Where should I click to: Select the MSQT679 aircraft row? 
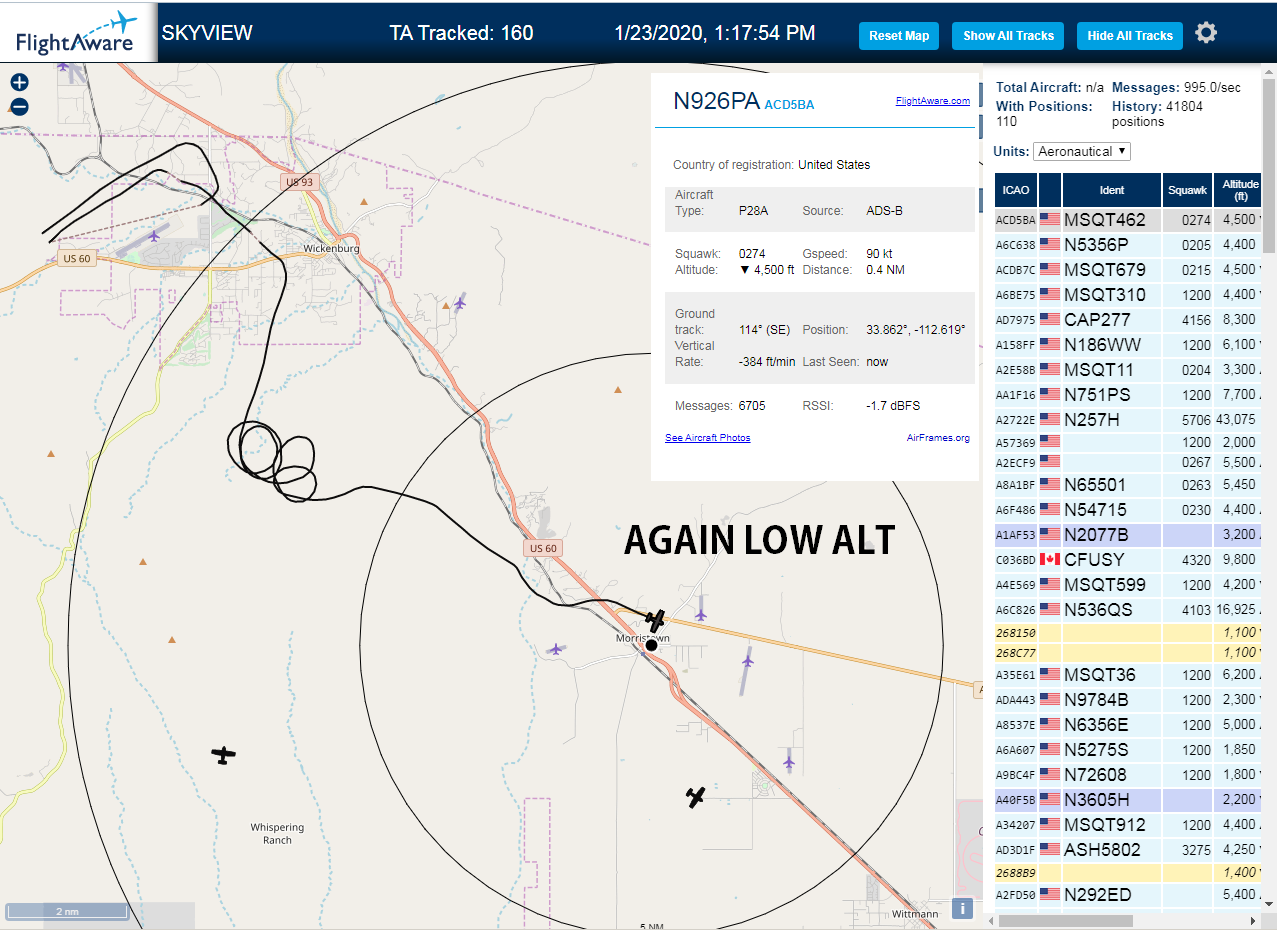(x=1128, y=270)
